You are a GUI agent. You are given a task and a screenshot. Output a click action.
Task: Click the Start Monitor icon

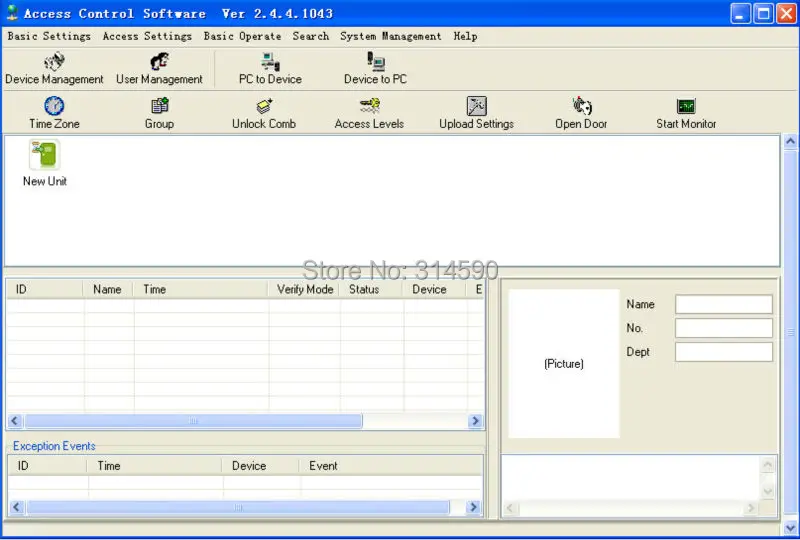coord(686,106)
